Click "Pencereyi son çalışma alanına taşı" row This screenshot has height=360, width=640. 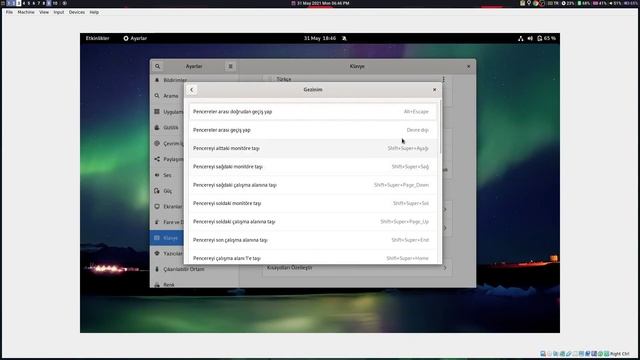pyautogui.click(x=313, y=240)
